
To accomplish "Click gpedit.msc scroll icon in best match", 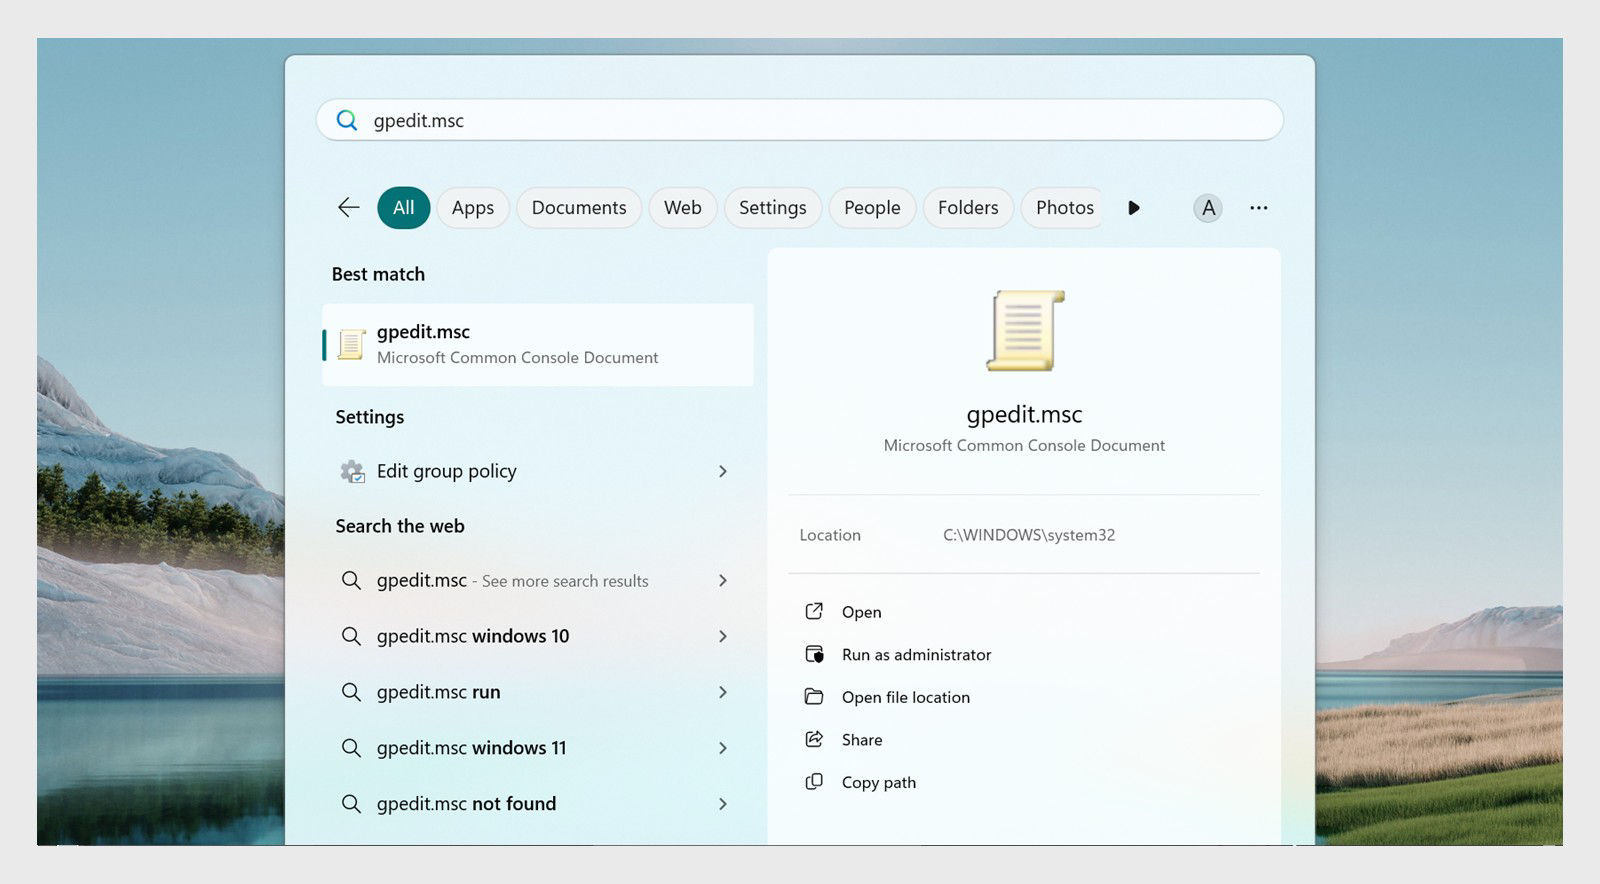I will coord(351,344).
